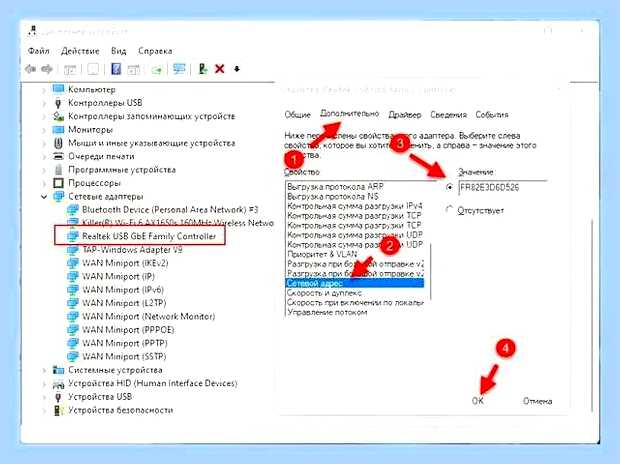The image size is (620, 464).
Task: Click the WAN Miniport (SSTP) adapter icon
Action: coord(72,356)
